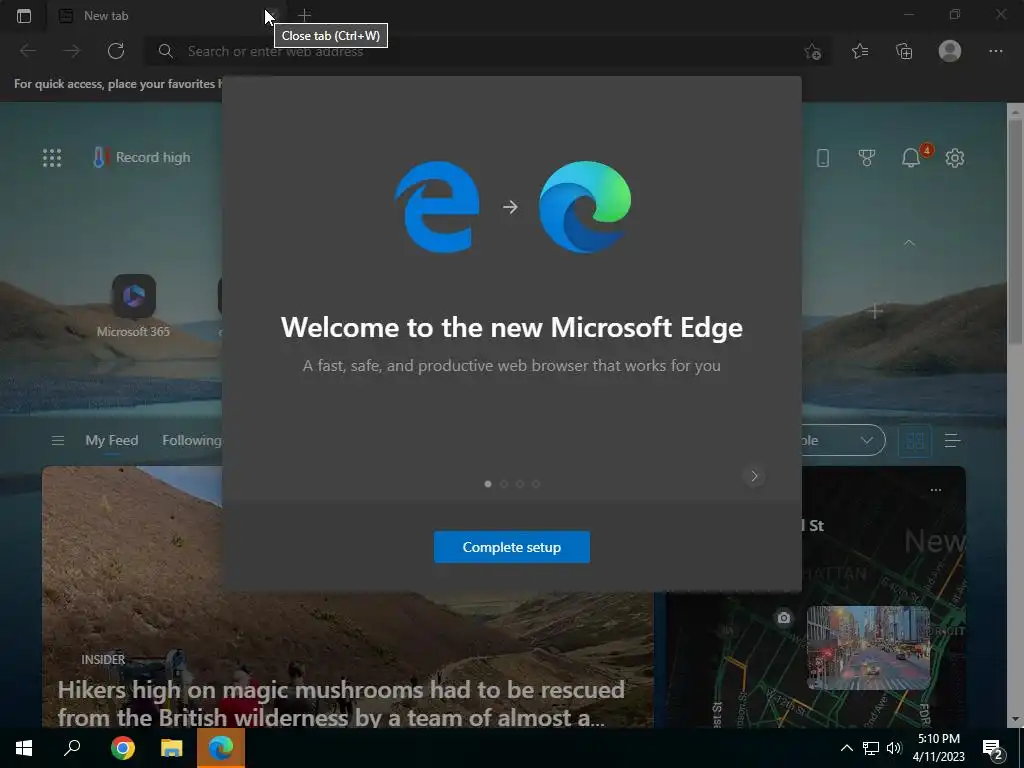Screen dimensions: 1024x768
Task: Select the first pagination dot
Action: click(488, 484)
